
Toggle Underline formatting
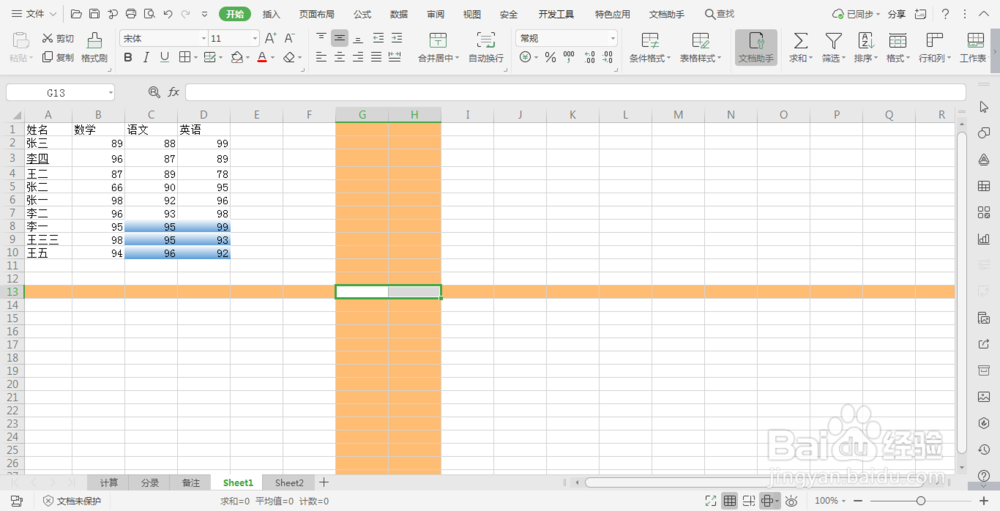click(165, 57)
